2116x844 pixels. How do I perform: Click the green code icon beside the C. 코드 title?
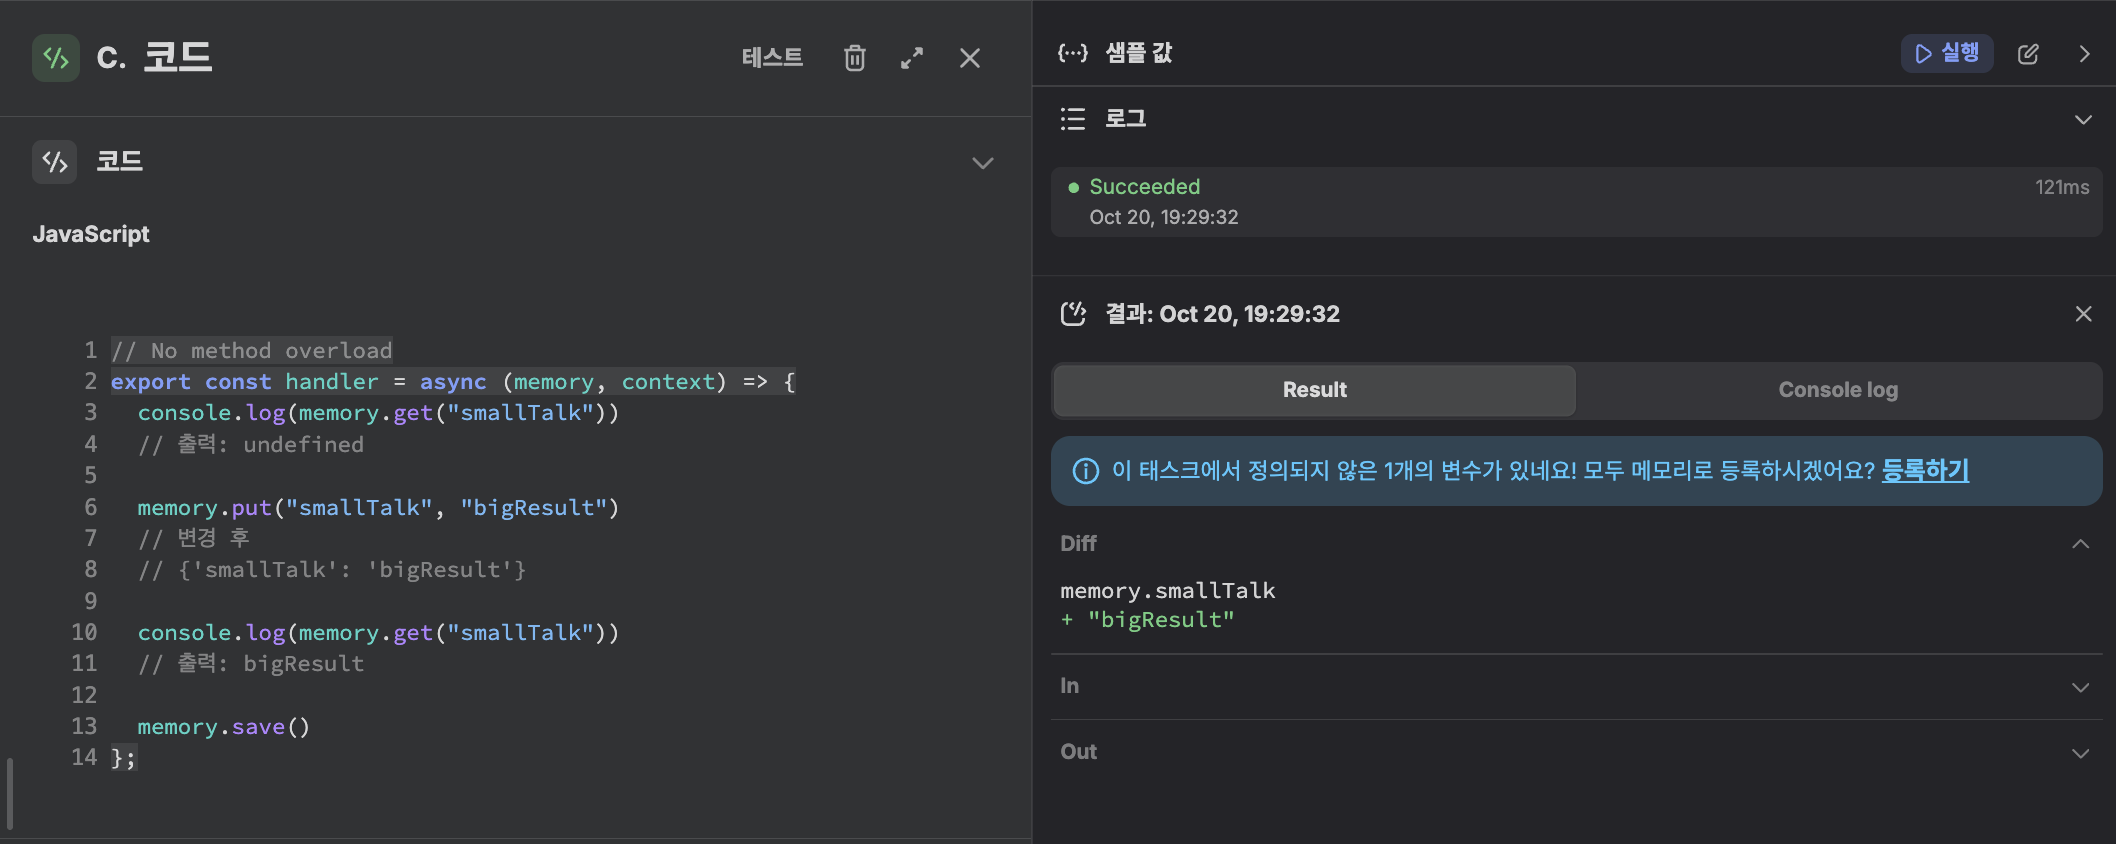click(56, 58)
